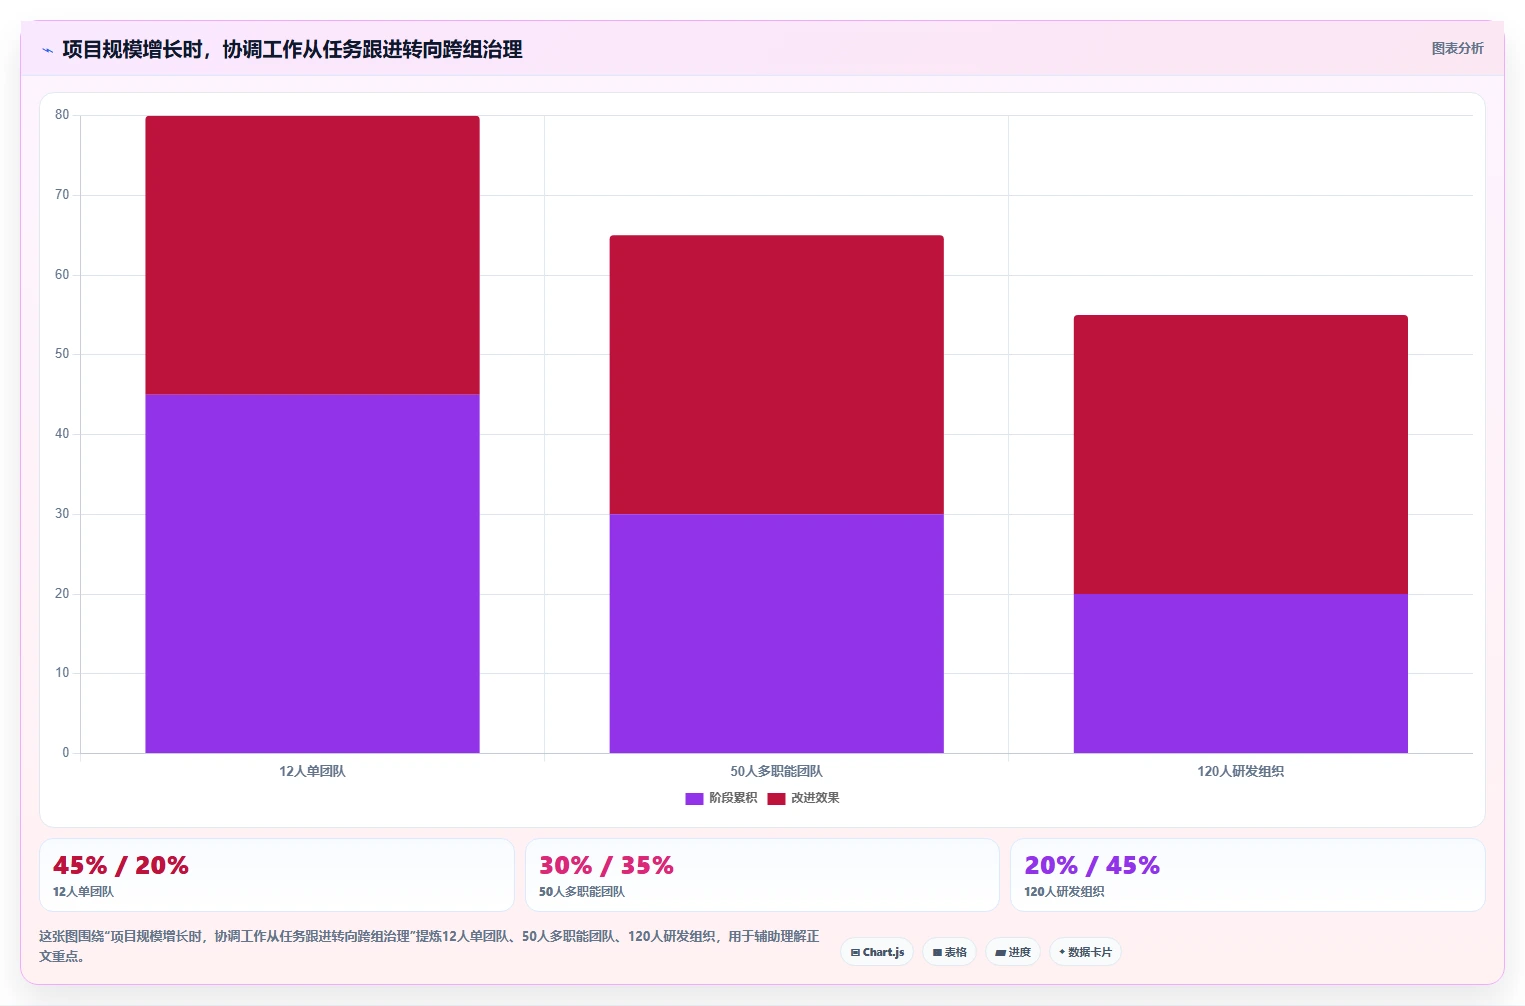Click the 改进效果 legend label text
This screenshot has height=1006, width=1525.
point(815,798)
